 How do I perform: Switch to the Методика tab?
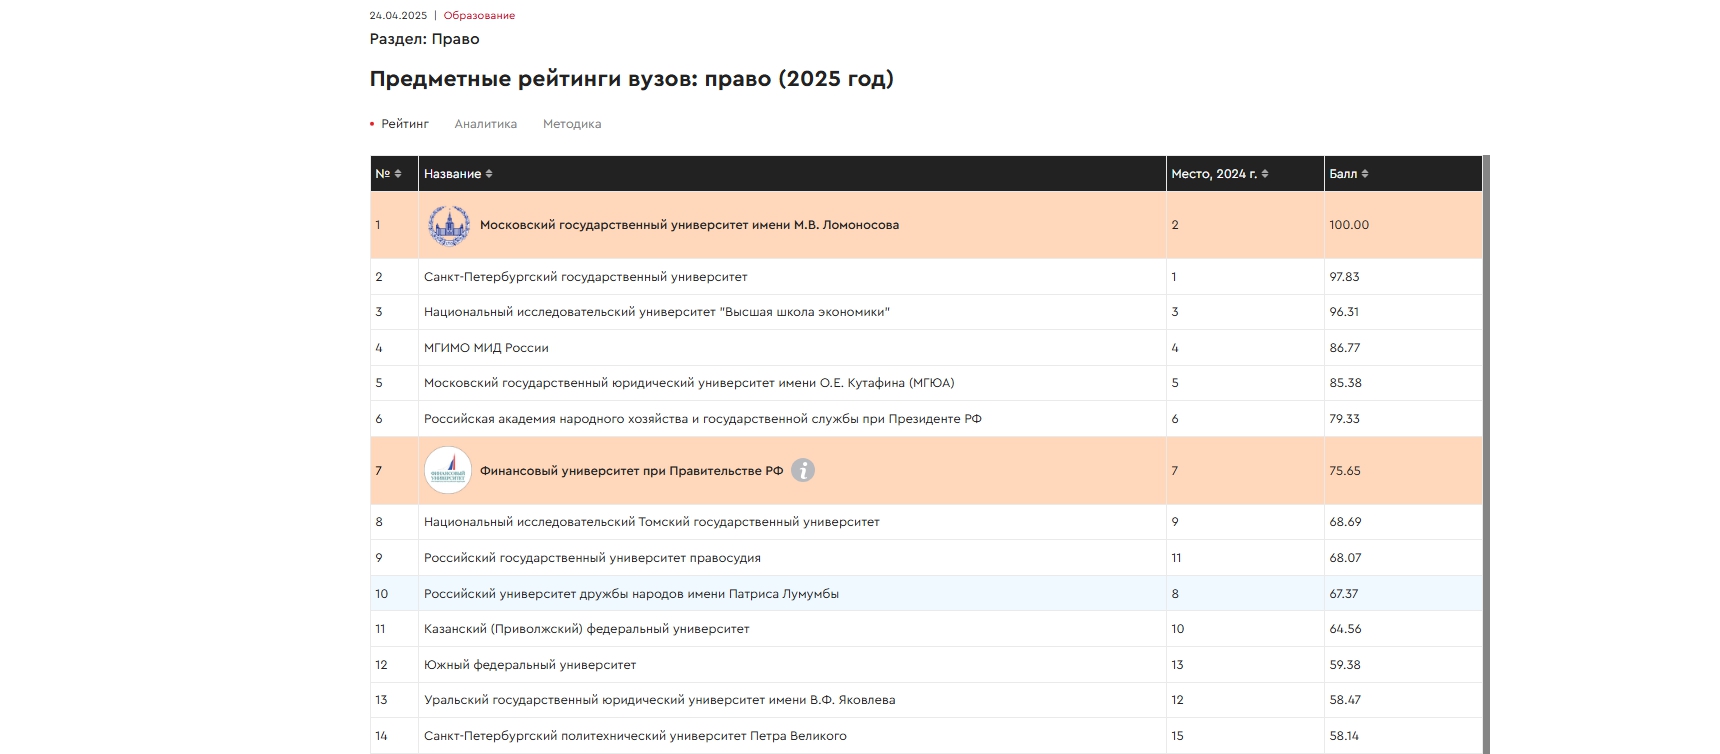point(572,124)
